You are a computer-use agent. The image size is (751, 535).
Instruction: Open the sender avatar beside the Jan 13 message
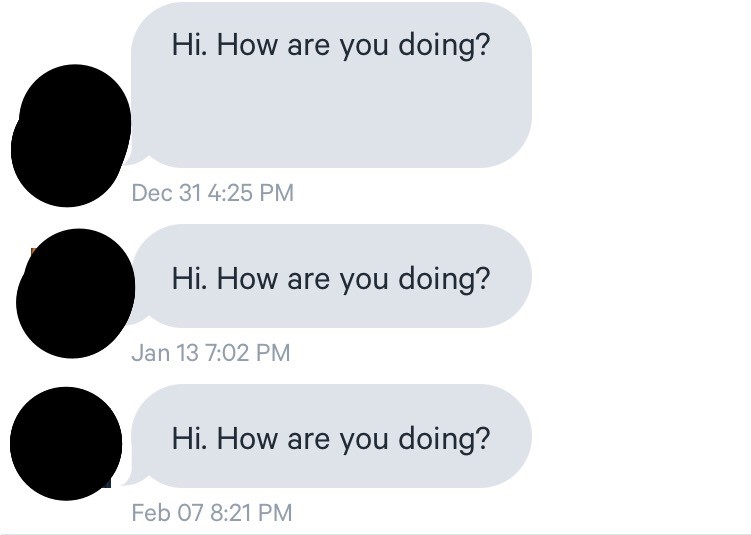click(x=76, y=293)
